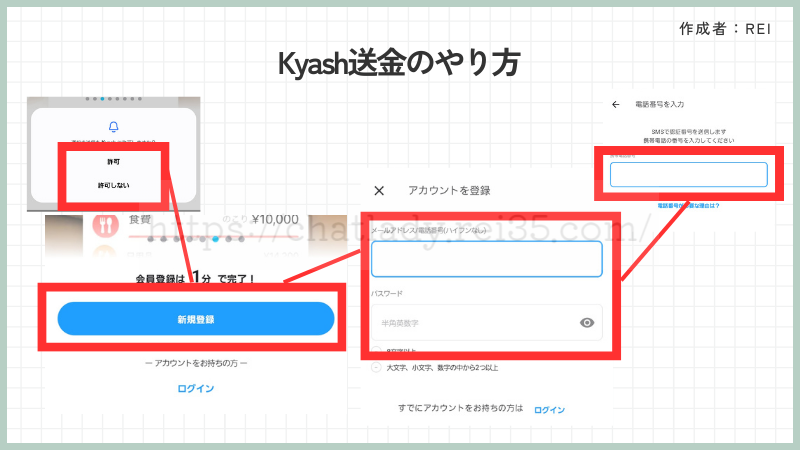Click the fork and knife 食費 icon
This screenshot has height=450, width=800.
pyautogui.click(x=106, y=224)
